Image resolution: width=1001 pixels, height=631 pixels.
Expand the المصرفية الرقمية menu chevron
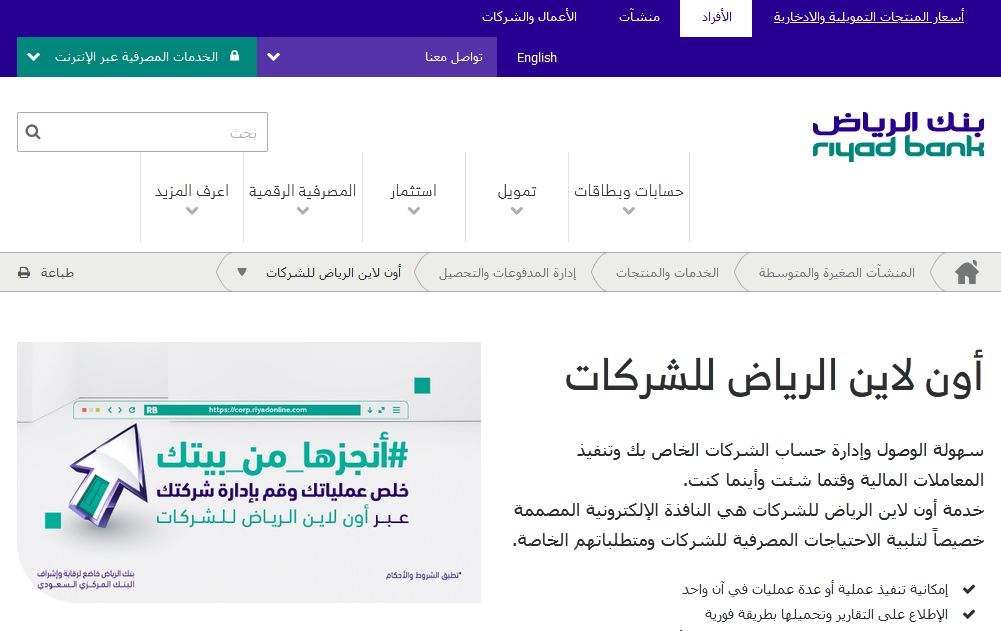coord(303,211)
